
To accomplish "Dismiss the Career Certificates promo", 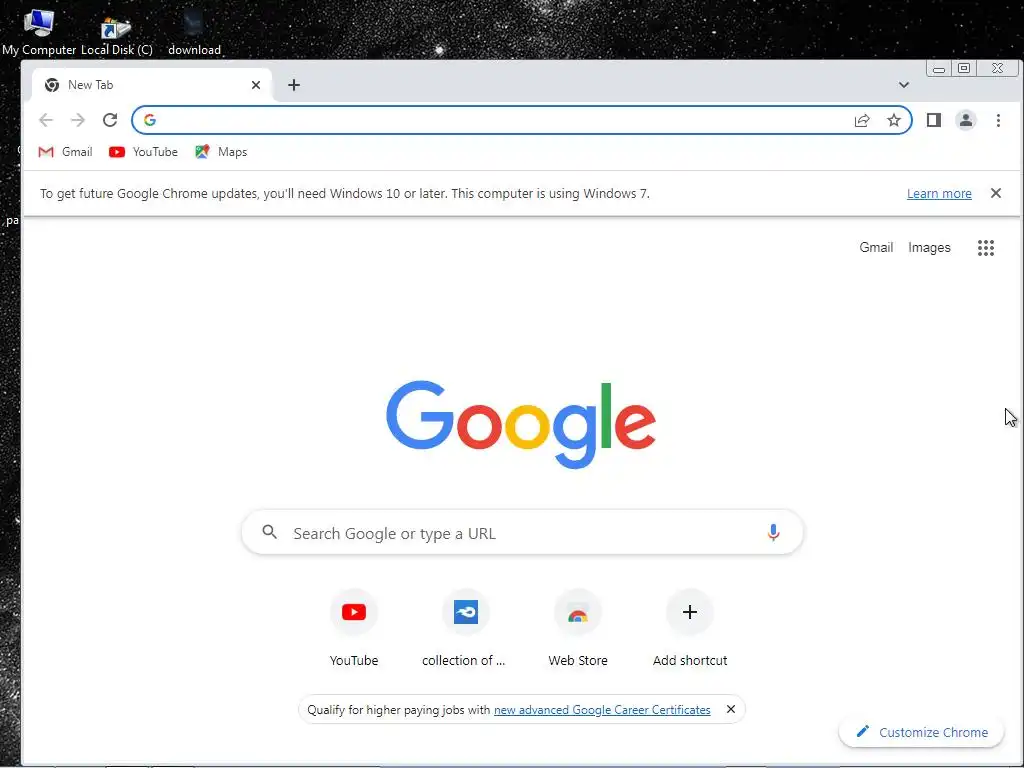I will click(x=731, y=709).
